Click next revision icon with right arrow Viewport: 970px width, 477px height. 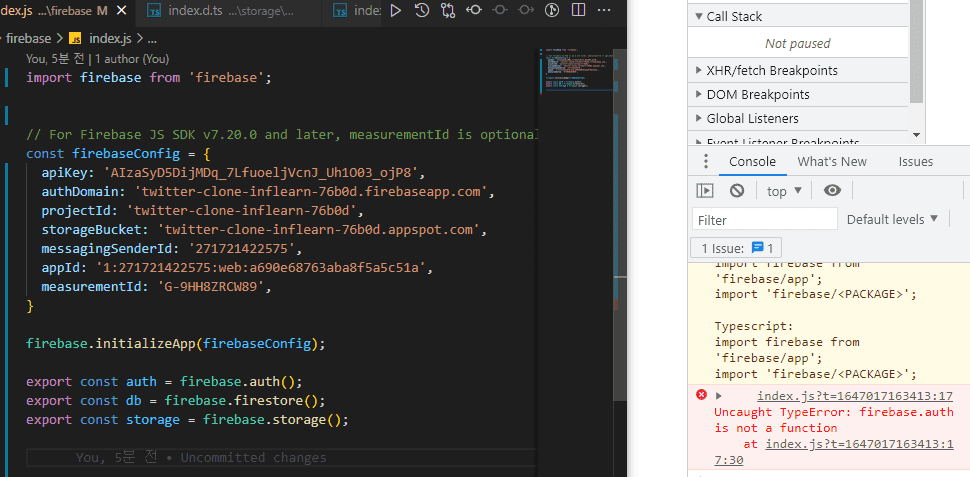[526, 10]
